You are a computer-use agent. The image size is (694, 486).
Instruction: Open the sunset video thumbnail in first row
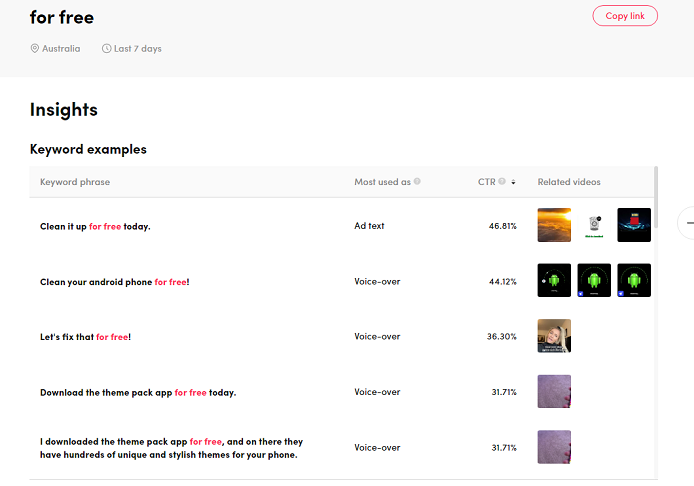tap(554, 225)
